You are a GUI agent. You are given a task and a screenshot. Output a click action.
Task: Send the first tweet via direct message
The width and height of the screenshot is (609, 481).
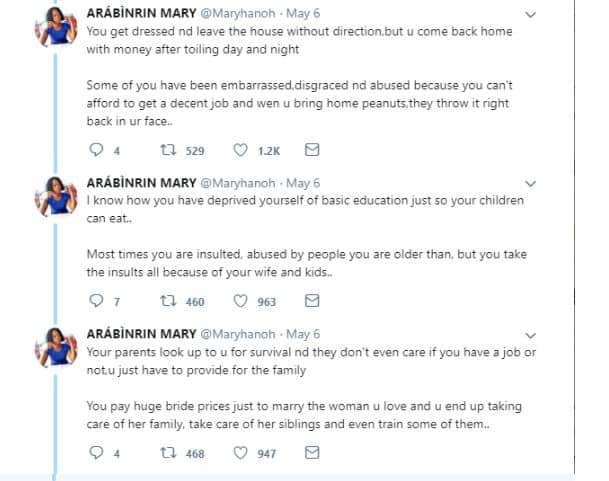tap(312, 150)
